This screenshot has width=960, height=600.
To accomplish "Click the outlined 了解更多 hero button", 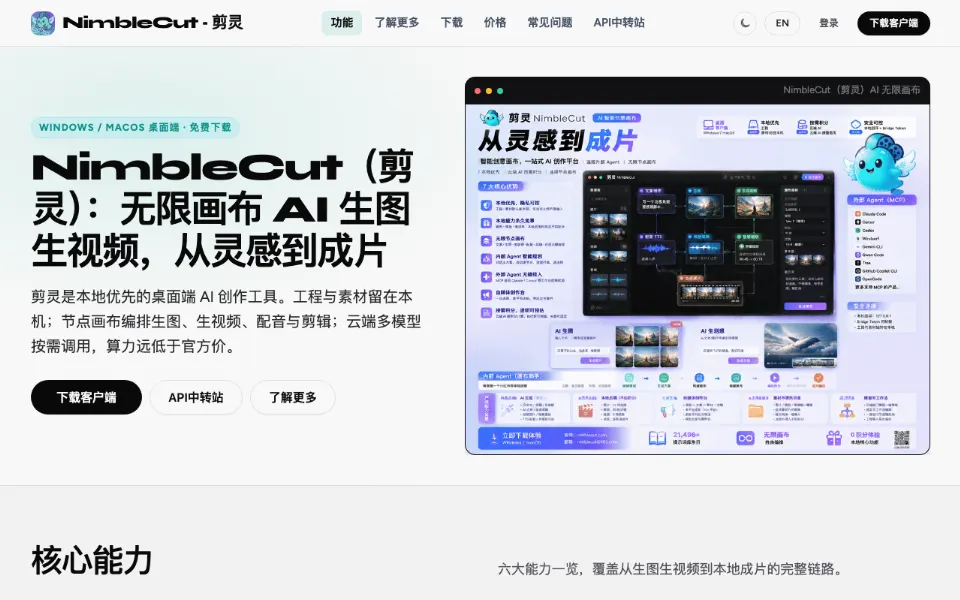I will point(293,397).
